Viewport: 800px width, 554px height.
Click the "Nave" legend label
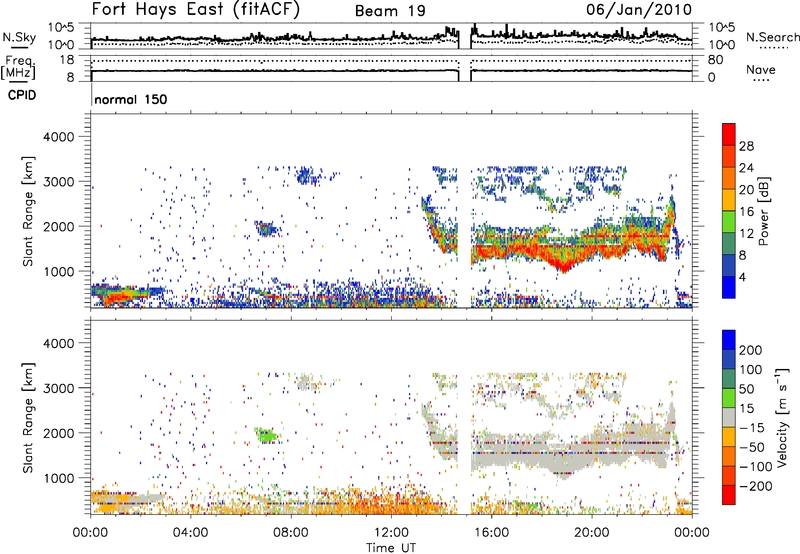pos(761,69)
